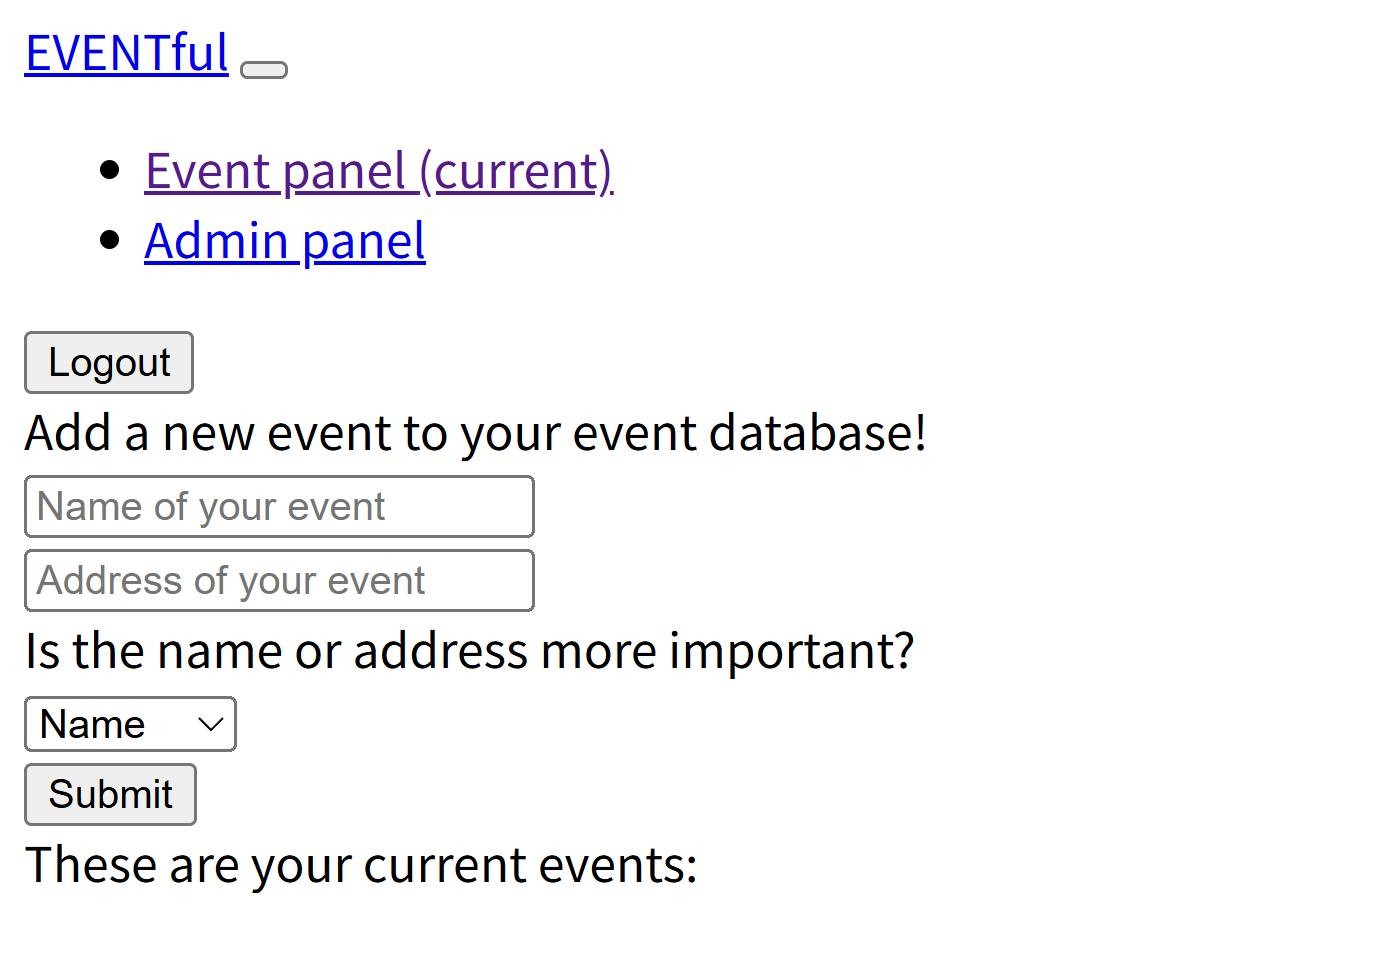Screen dimensions: 1390x964
Task: Click the 'Address of your event' input
Action: pos(279,581)
